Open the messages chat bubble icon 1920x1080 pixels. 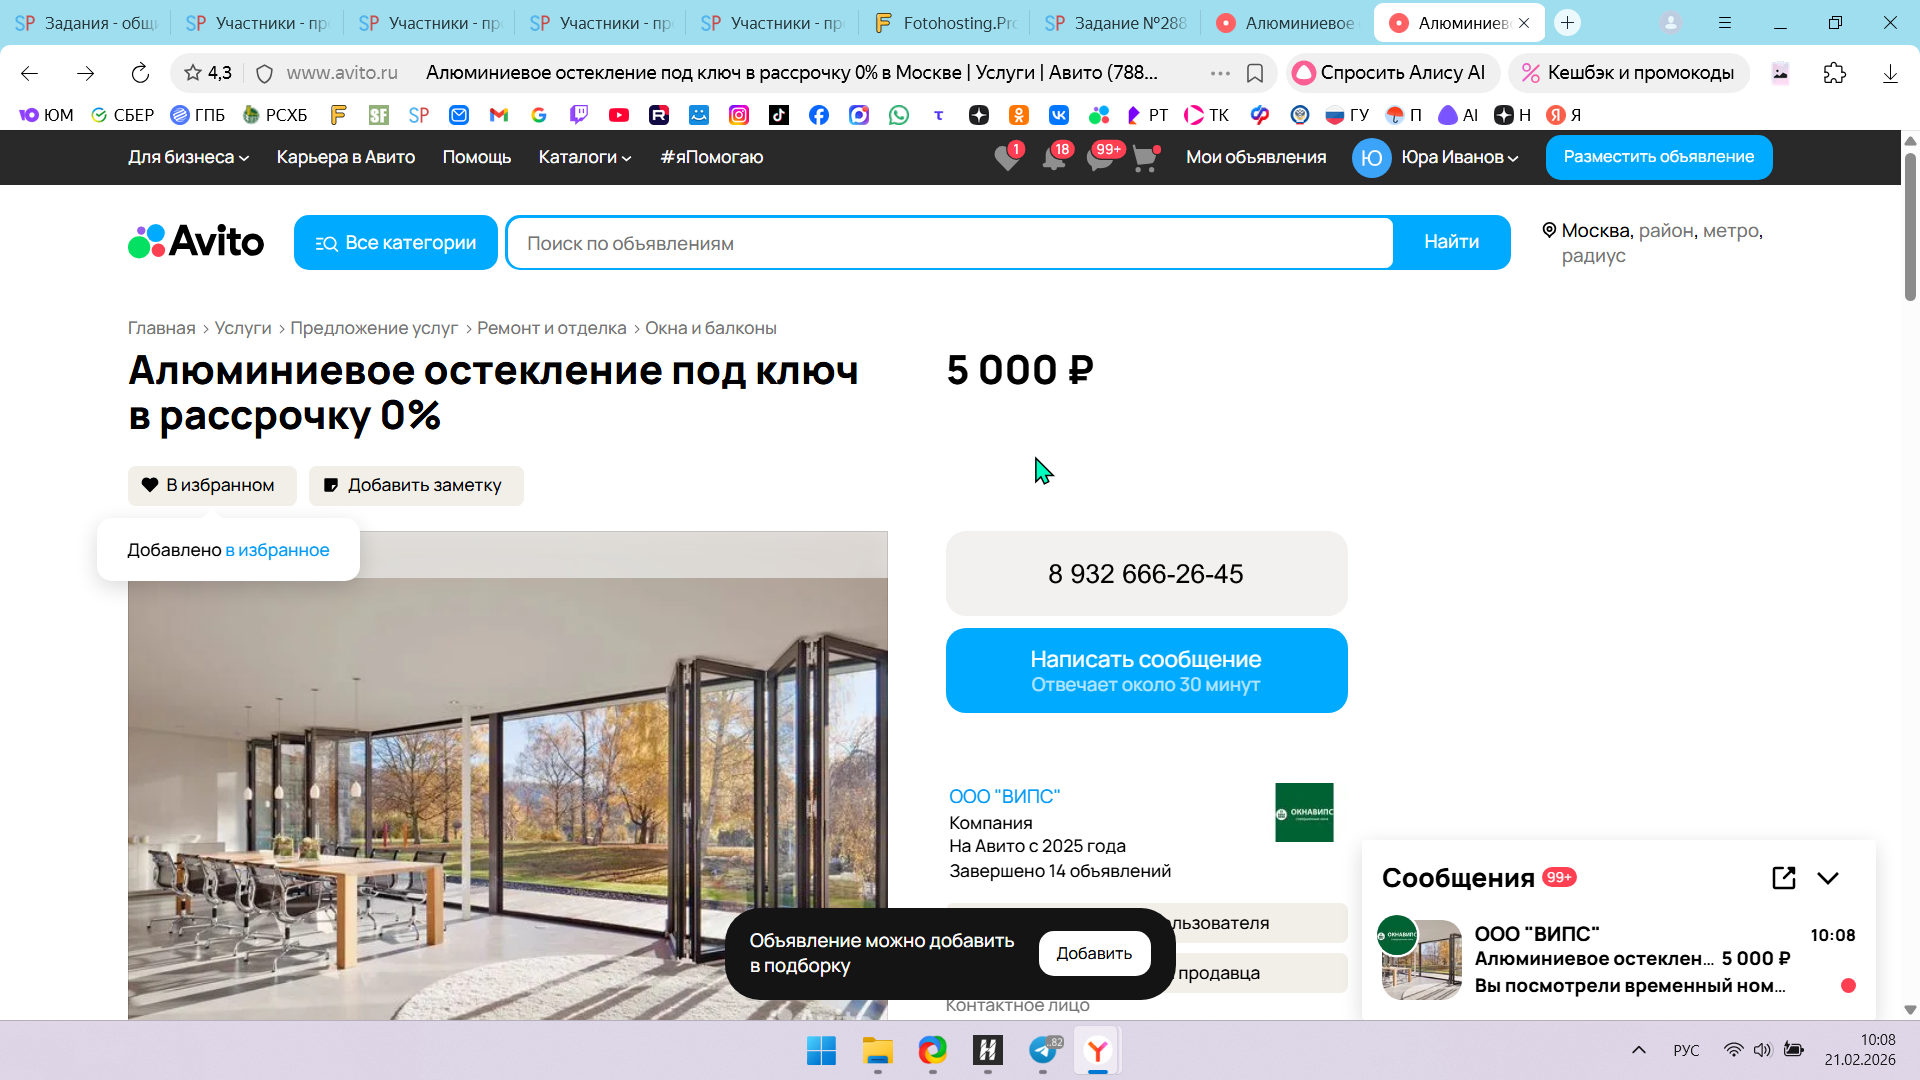[1099, 158]
